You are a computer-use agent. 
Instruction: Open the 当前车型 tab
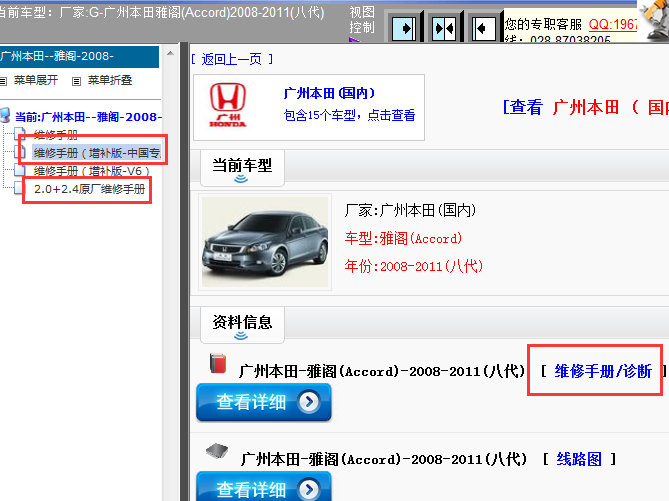242,168
